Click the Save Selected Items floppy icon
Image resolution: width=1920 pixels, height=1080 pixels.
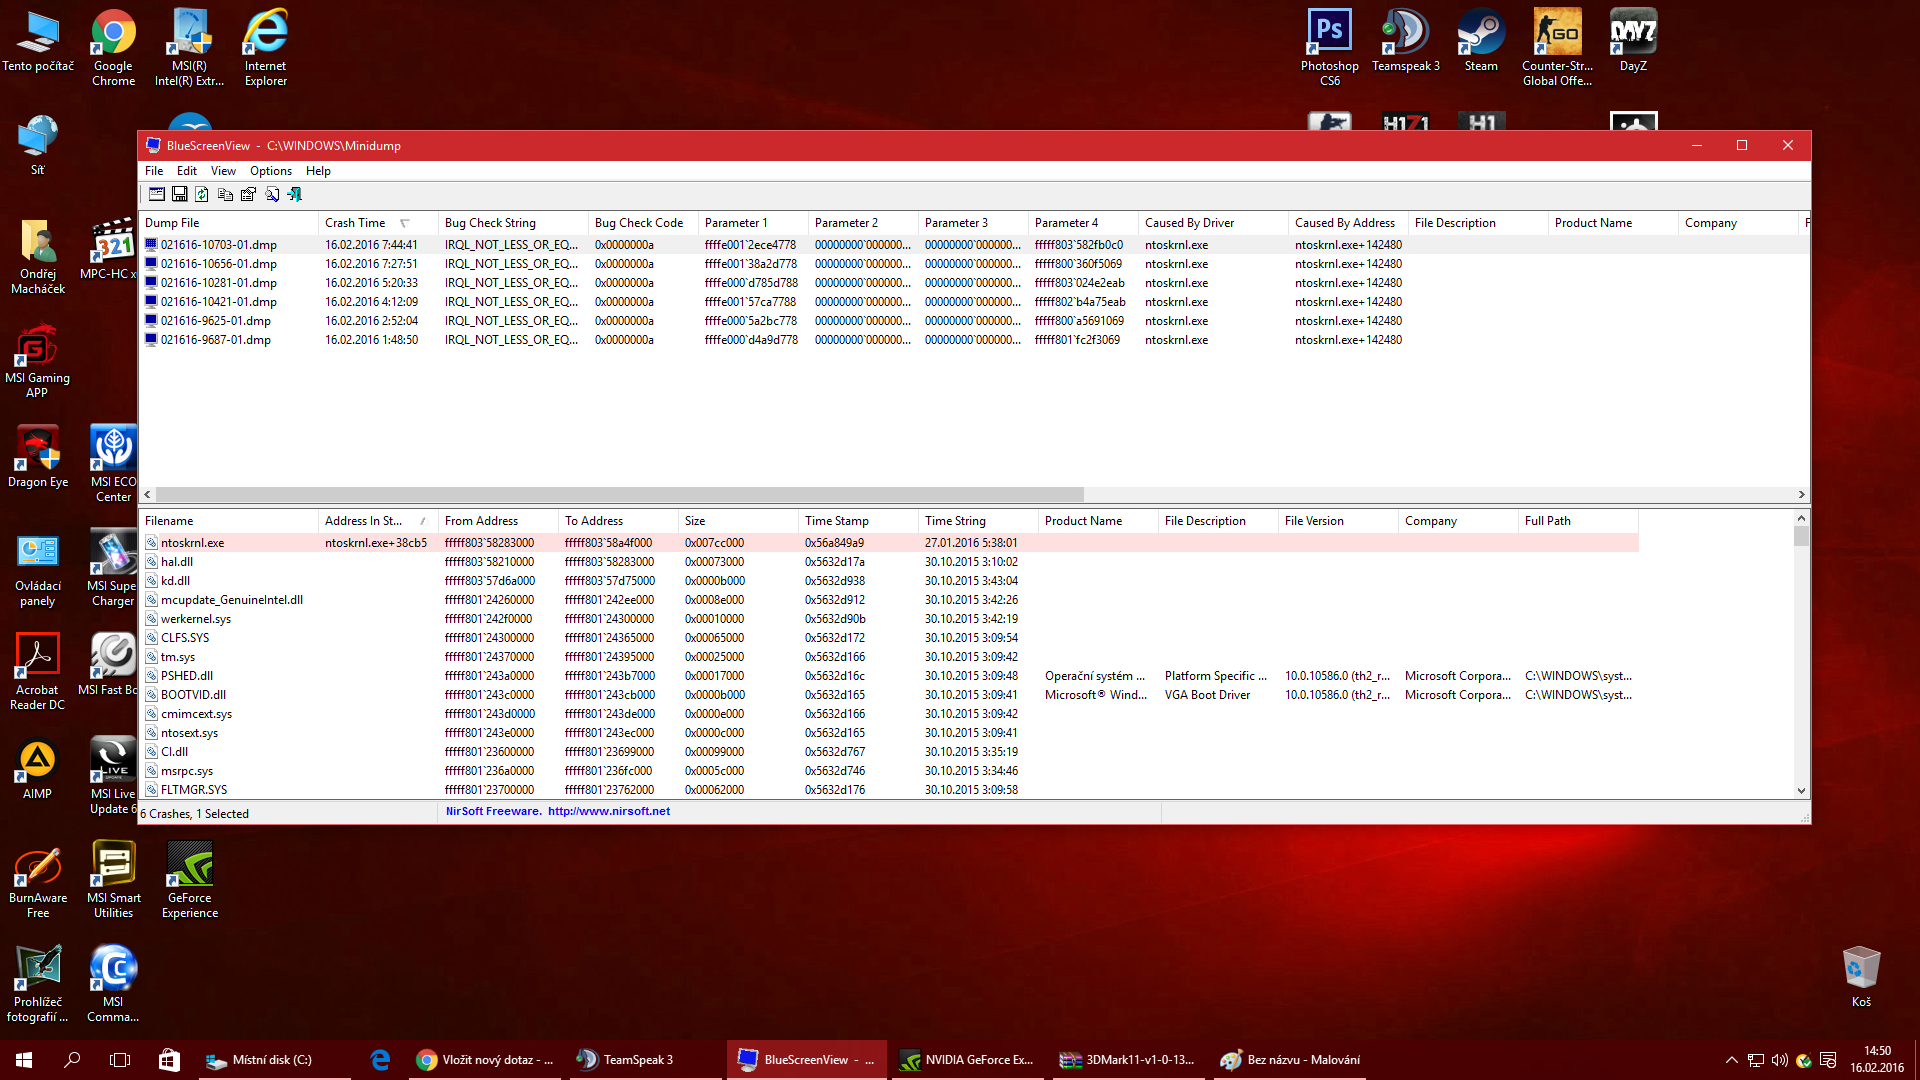click(180, 194)
